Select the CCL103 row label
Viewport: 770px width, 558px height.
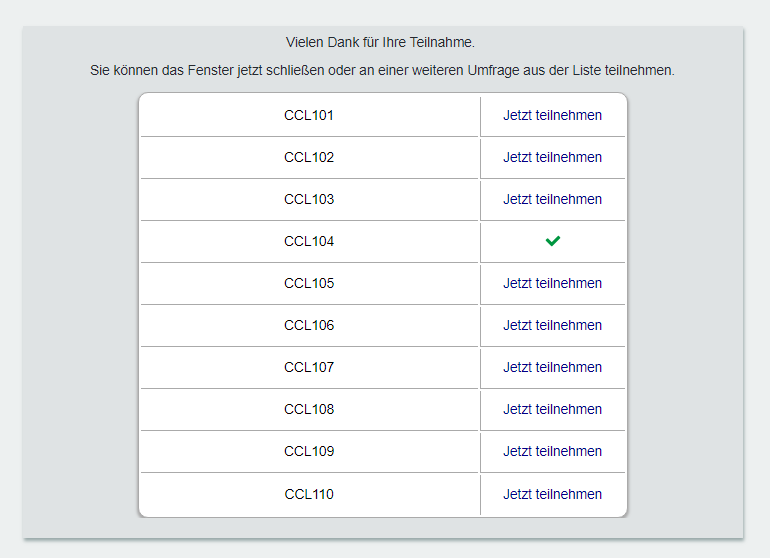point(309,199)
